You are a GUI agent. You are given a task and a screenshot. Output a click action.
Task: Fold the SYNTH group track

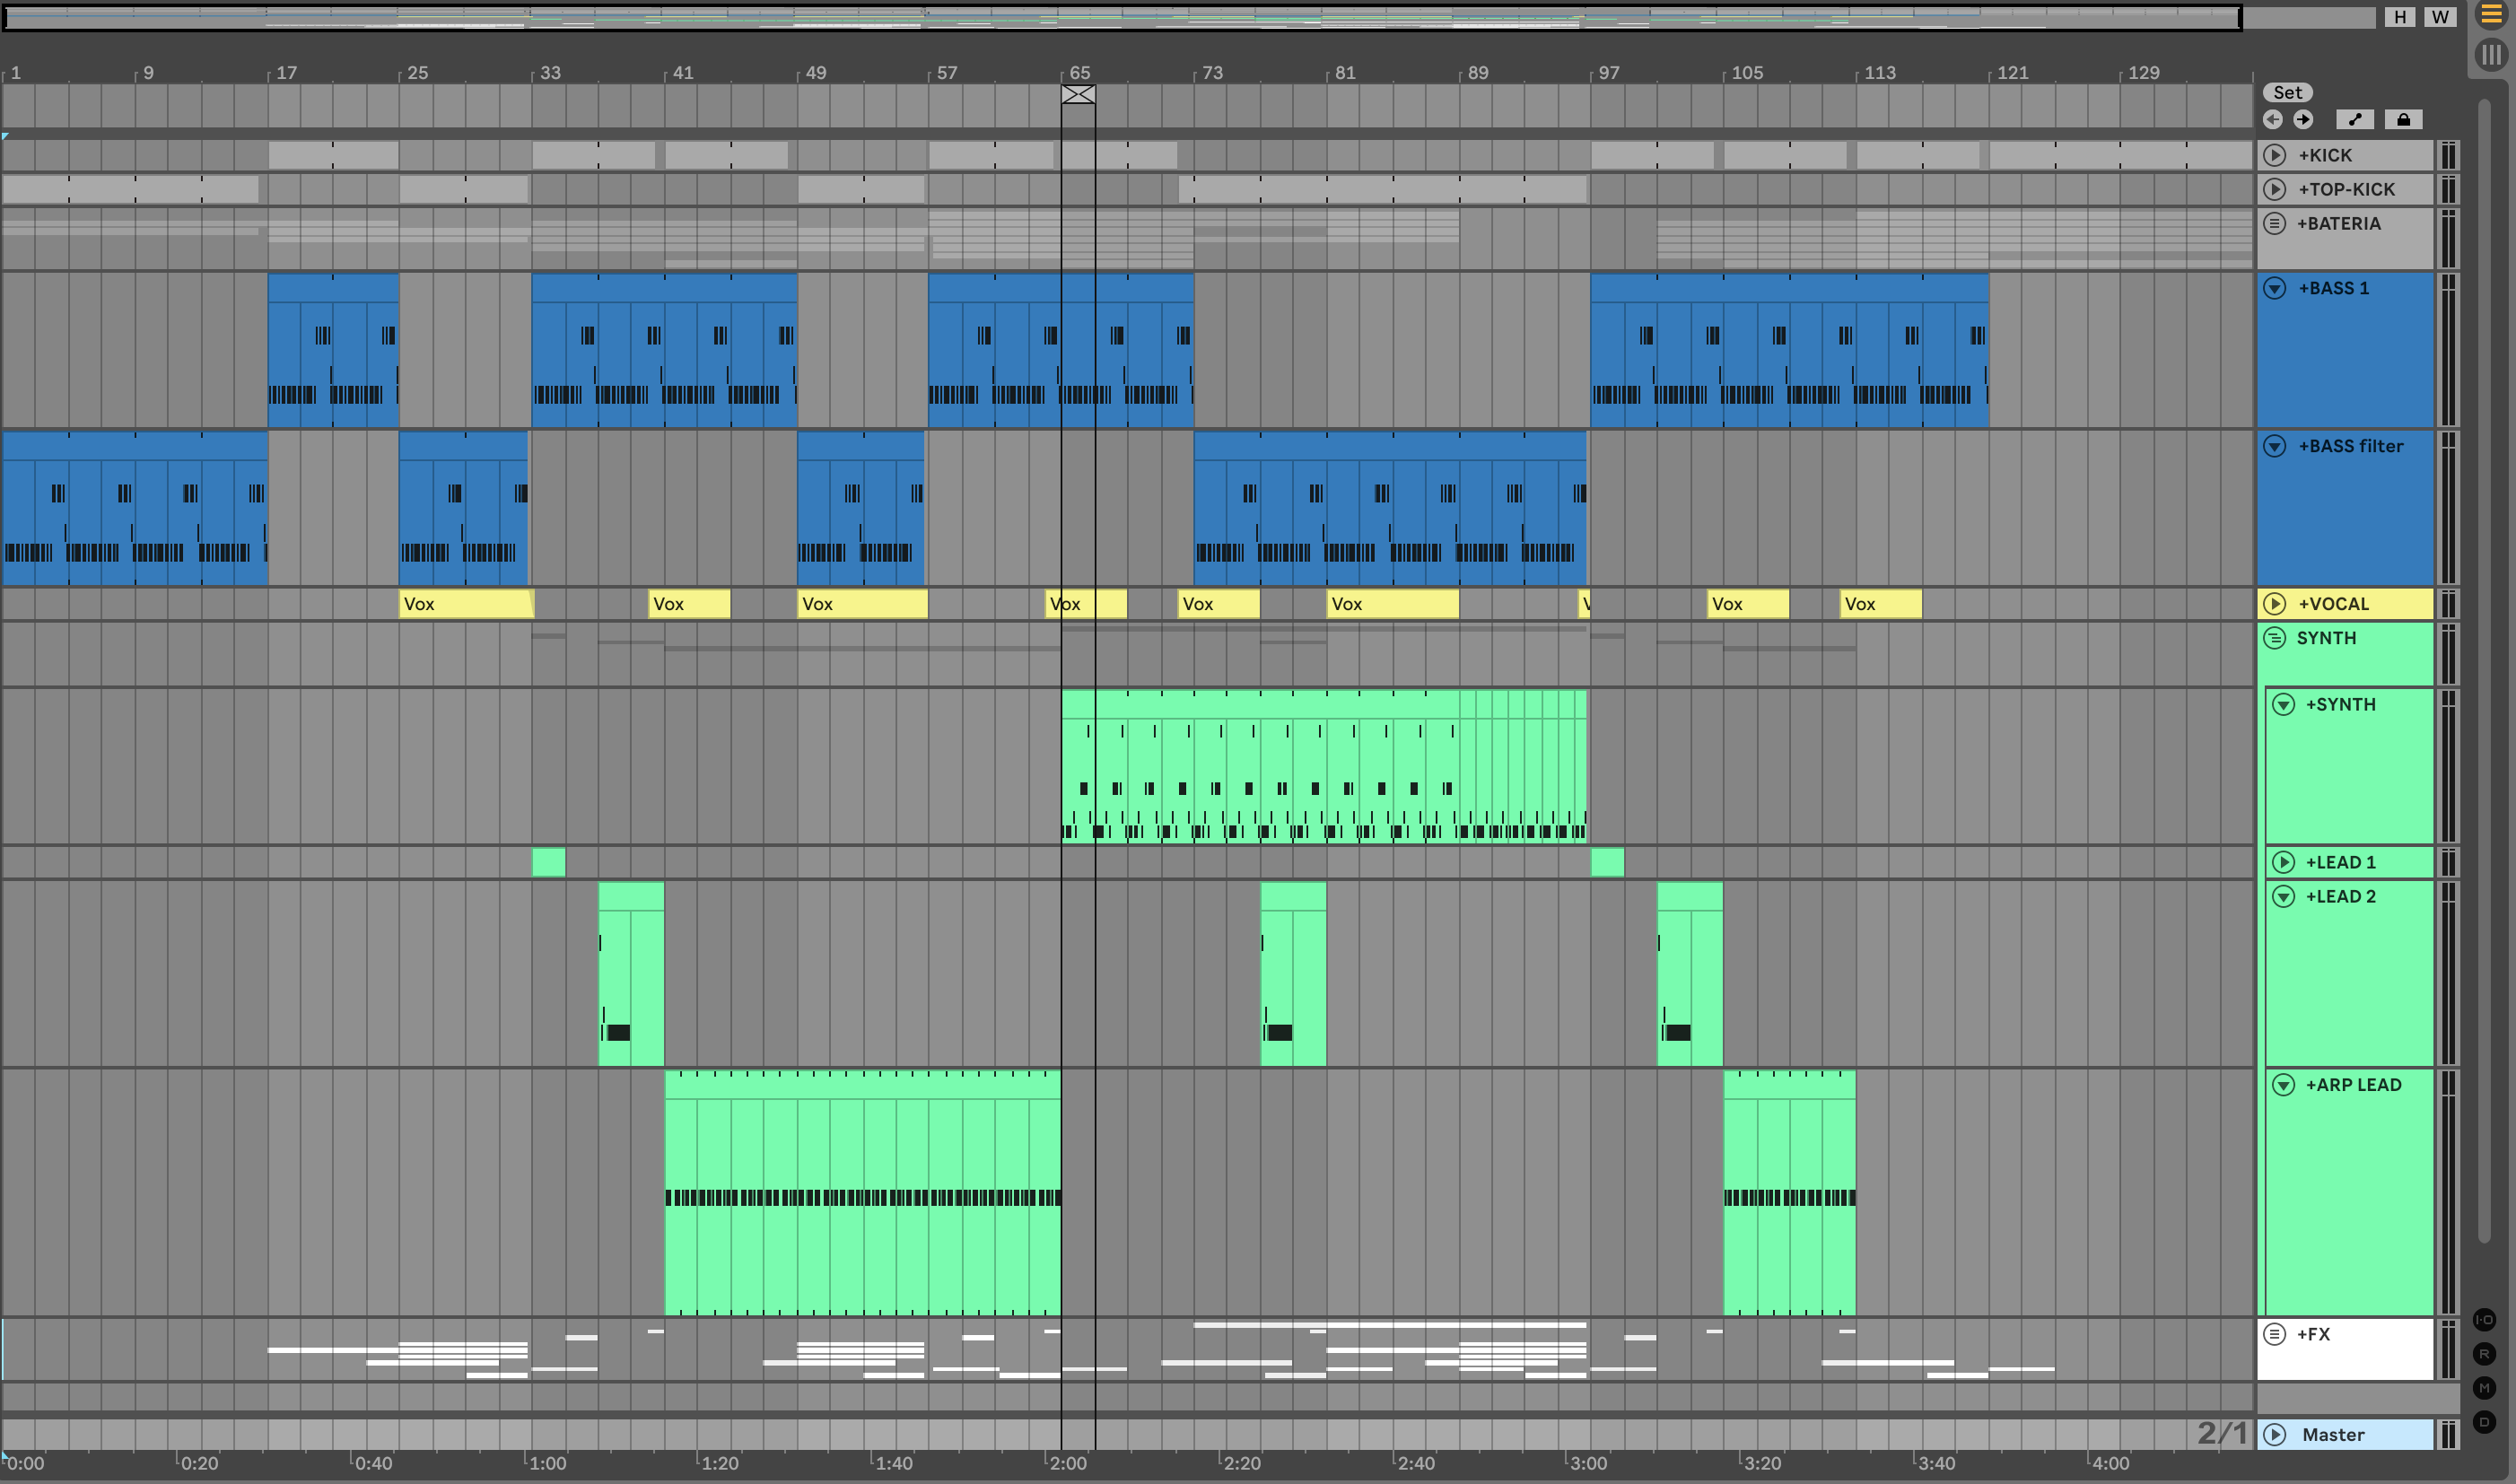tap(2275, 638)
